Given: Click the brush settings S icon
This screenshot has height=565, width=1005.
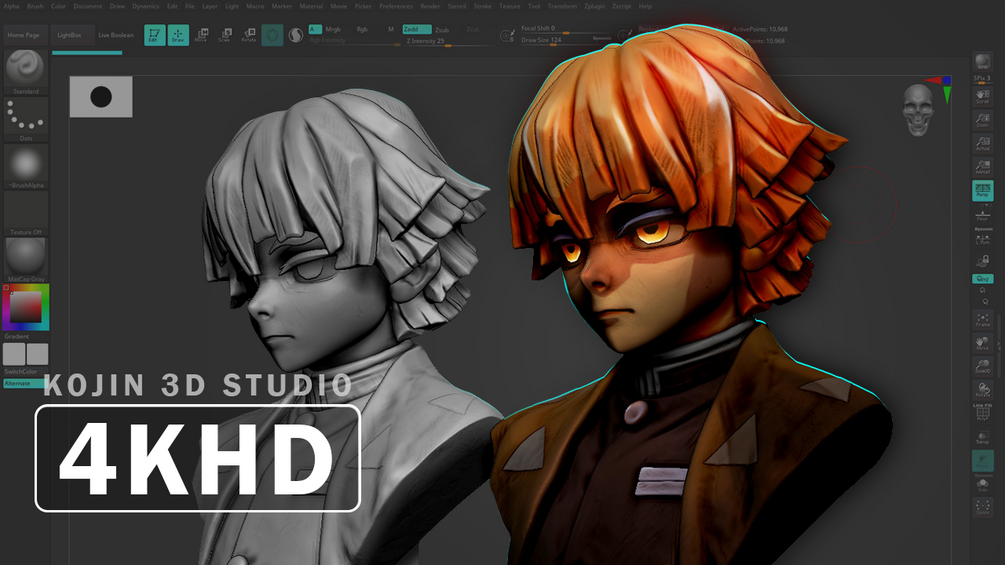Looking at the screenshot, I should [x=507, y=36].
